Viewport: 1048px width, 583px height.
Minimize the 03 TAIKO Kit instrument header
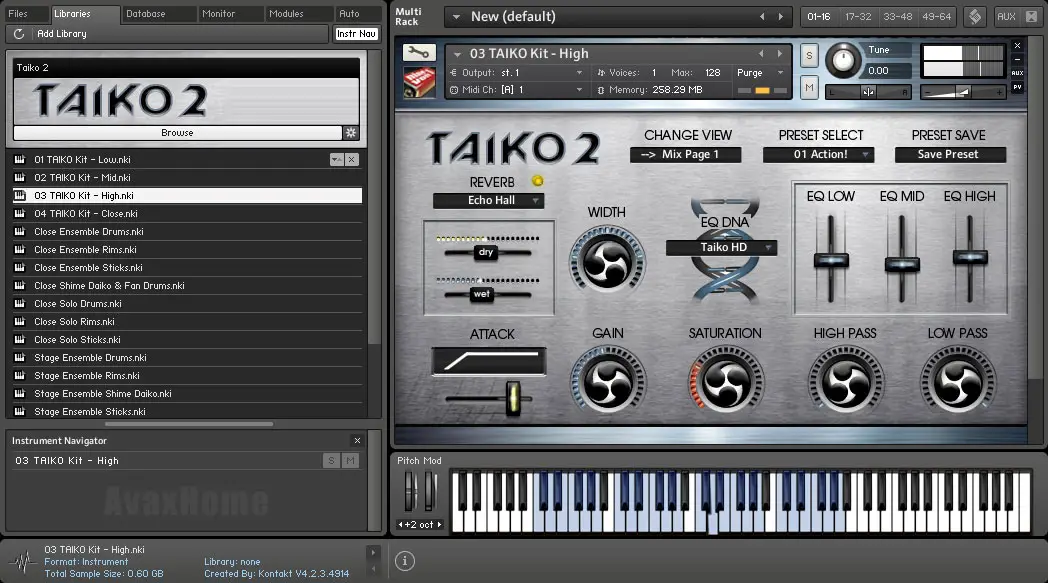(x=1017, y=60)
